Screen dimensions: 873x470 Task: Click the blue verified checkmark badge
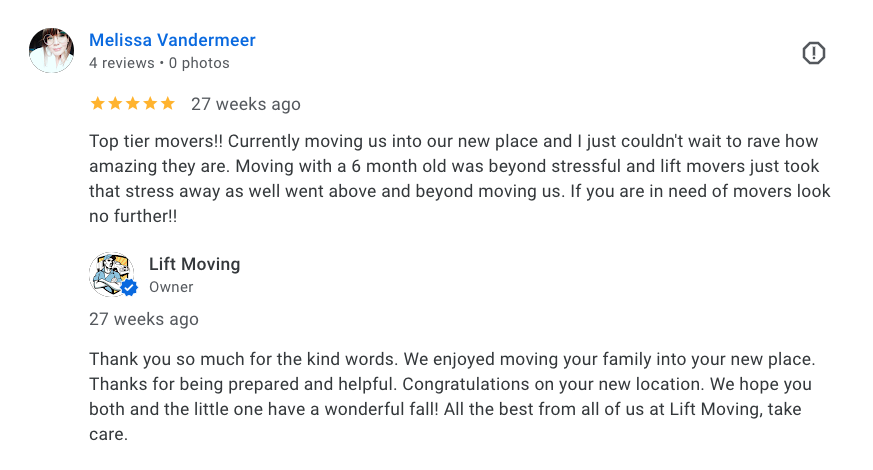click(x=129, y=288)
